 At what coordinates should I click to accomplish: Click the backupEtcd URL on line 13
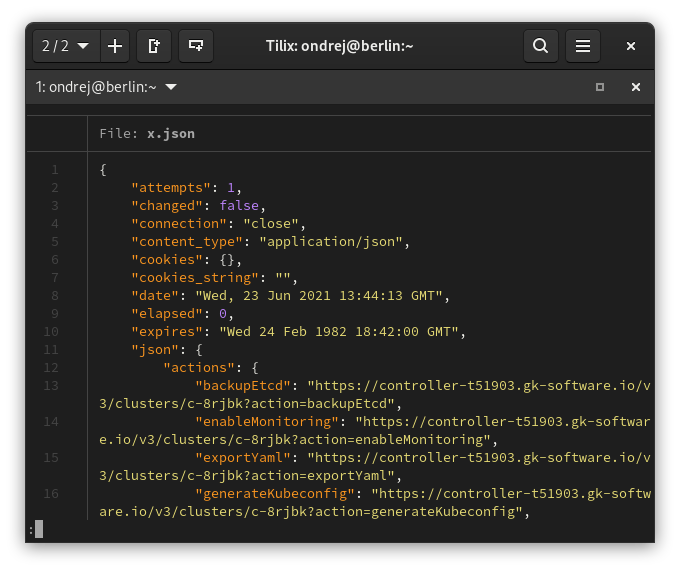click(x=478, y=385)
